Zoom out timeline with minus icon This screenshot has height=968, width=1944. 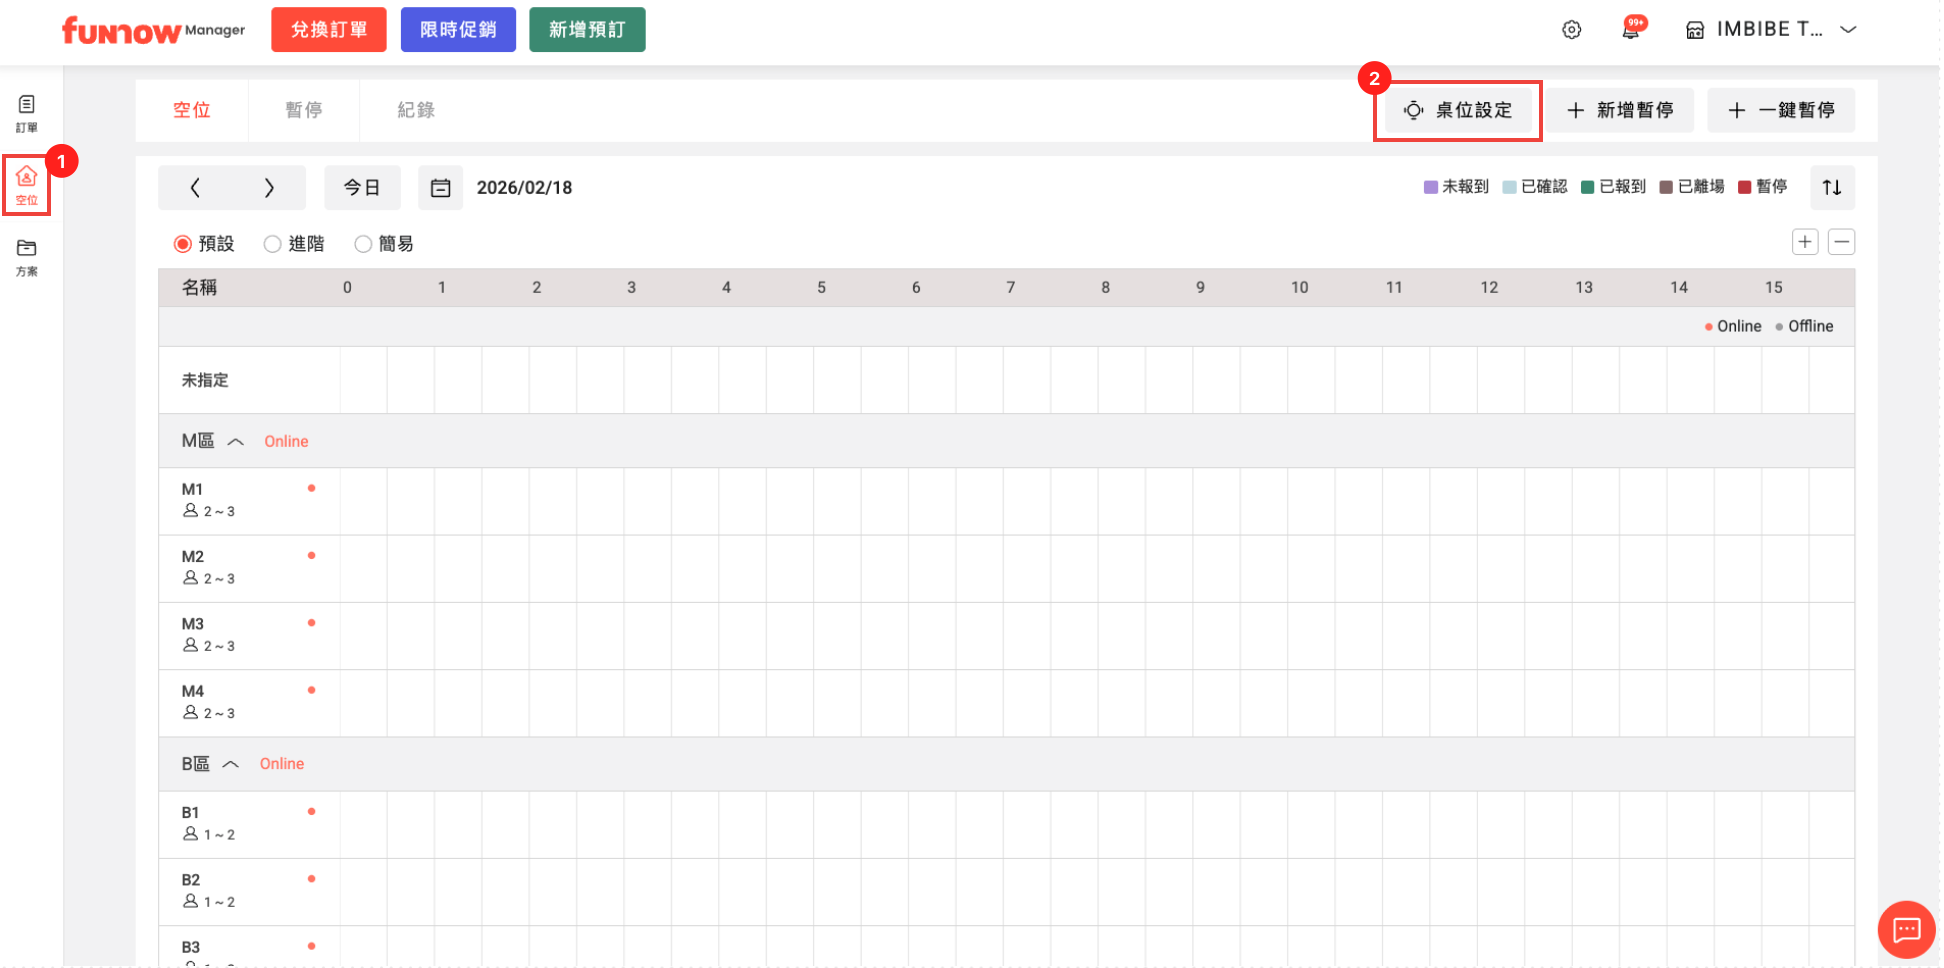click(x=1841, y=242)
